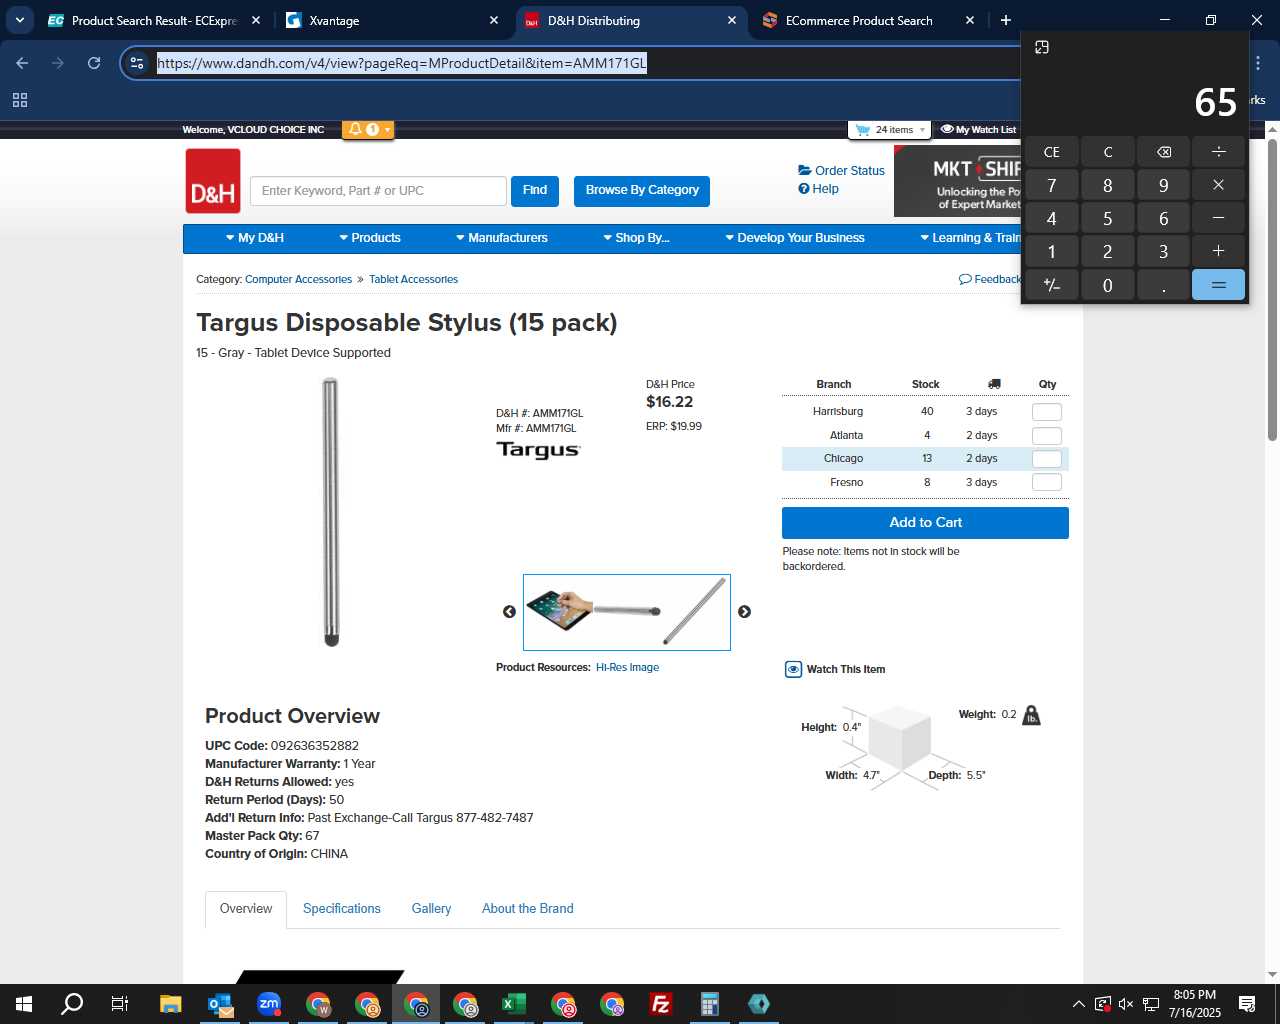Expand the My D&H menu
The height and width of the screenshot is (1024, 1280).
point(255,238)
